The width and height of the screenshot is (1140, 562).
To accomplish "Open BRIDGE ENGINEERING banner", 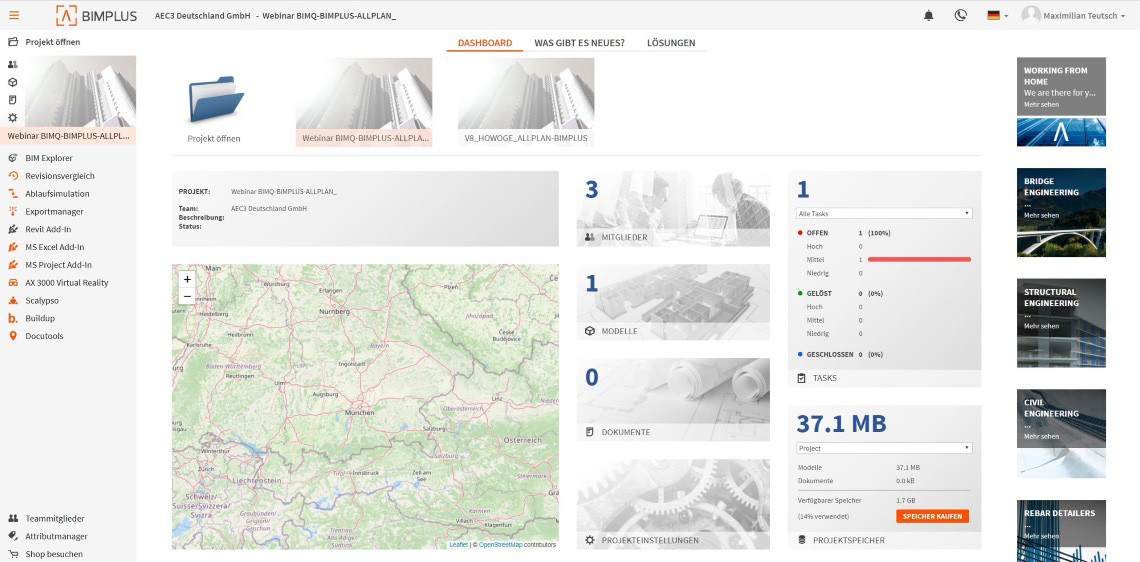I will point(1061,212).
